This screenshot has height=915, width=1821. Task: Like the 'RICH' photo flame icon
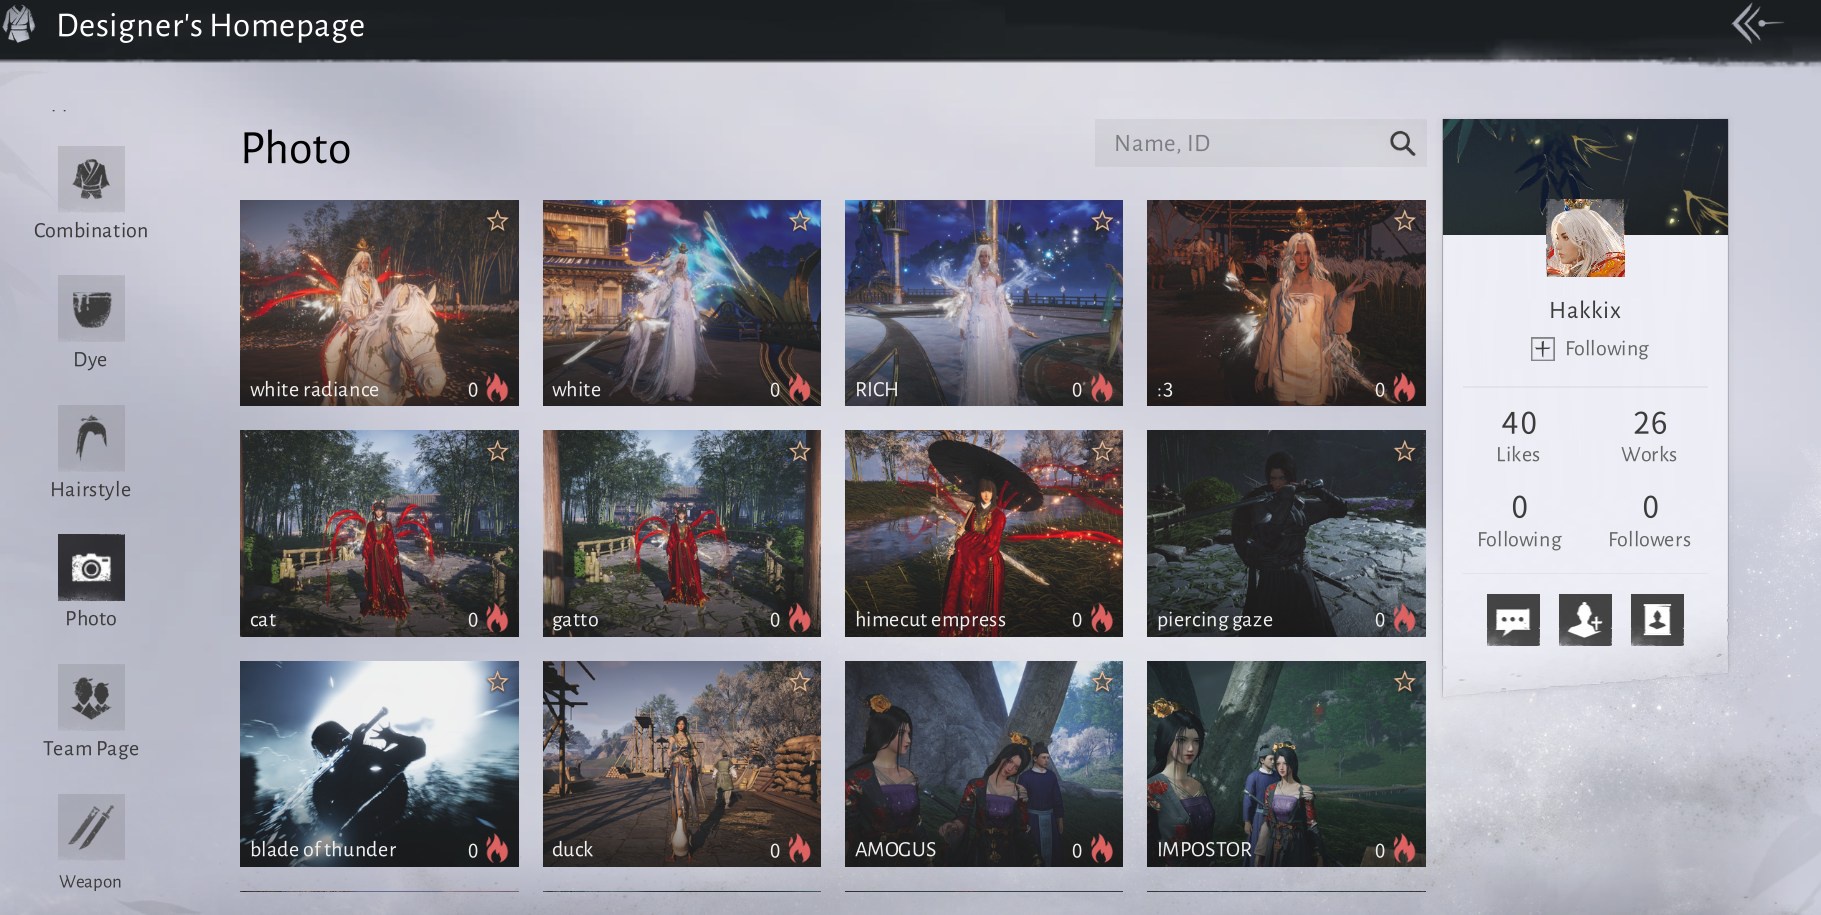1101,388
